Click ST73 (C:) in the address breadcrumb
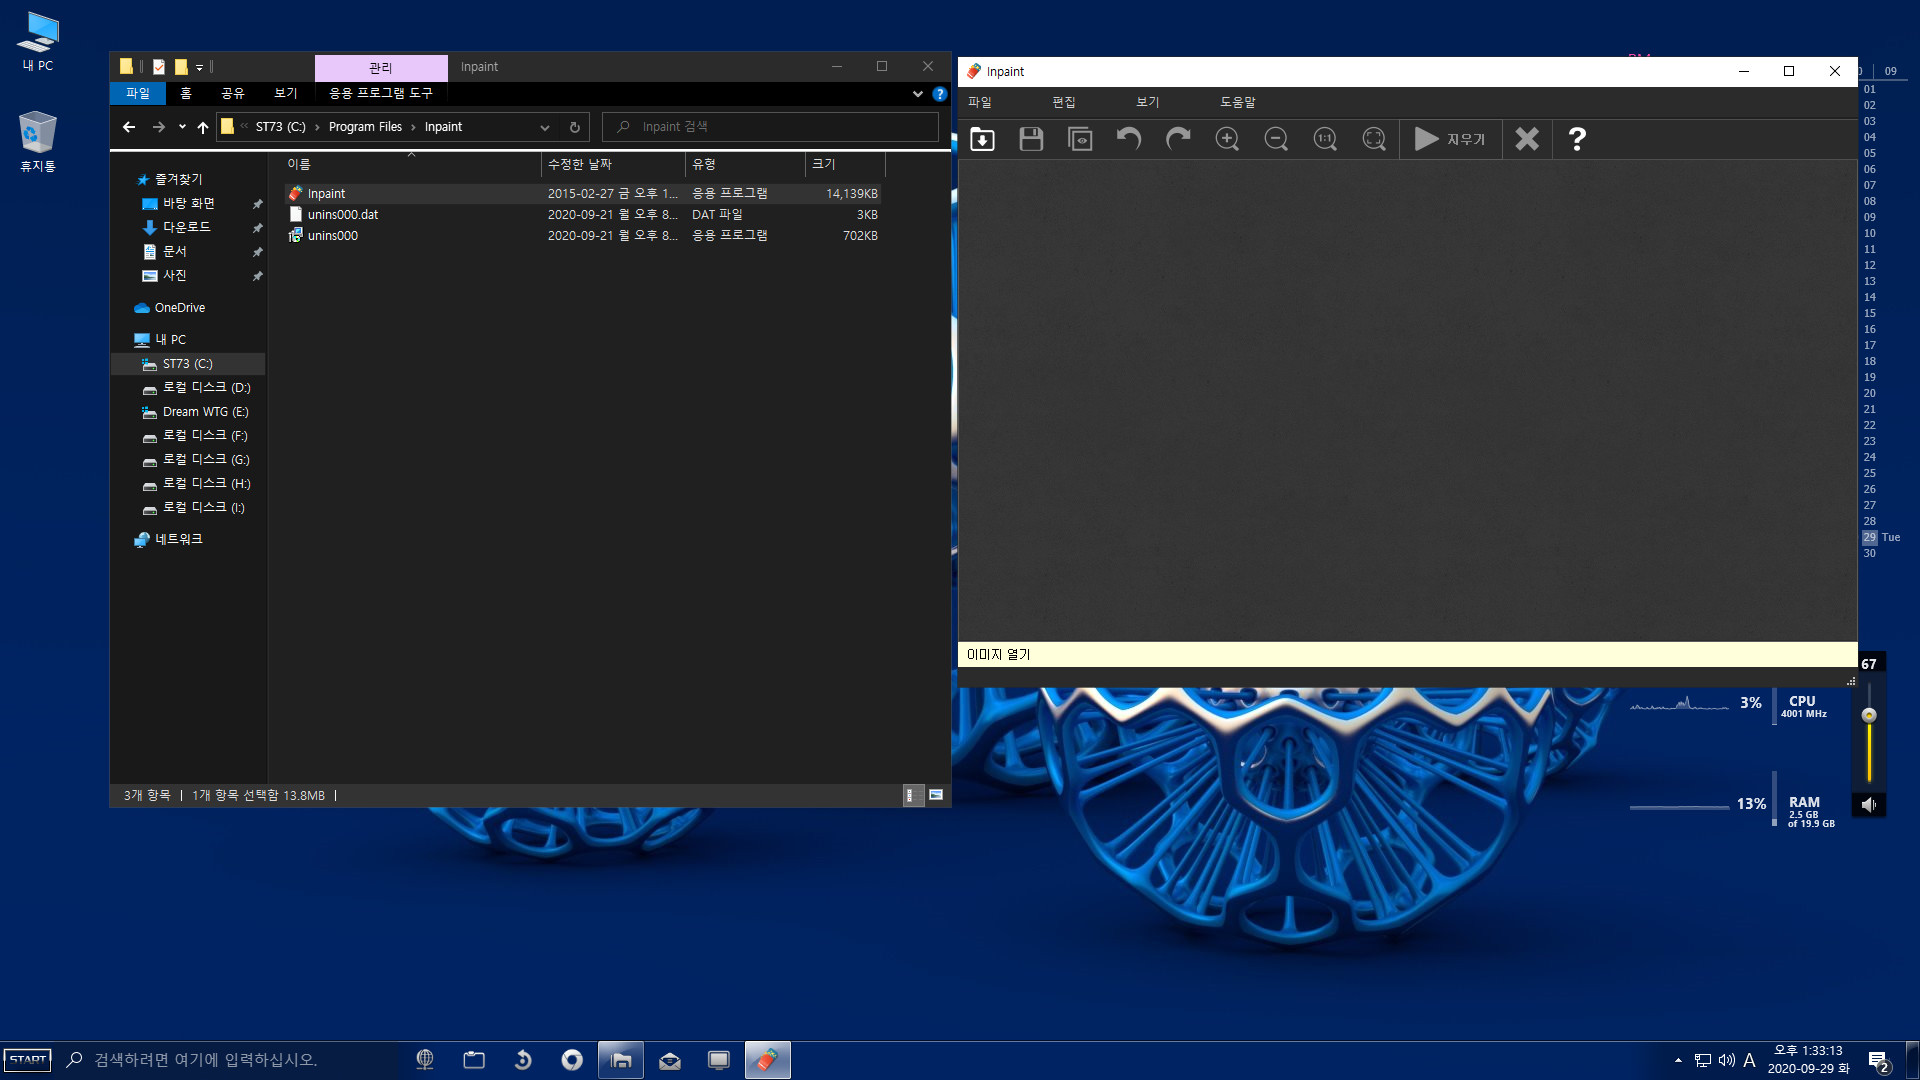The image size is (1920, 1080). coord(281,127)
